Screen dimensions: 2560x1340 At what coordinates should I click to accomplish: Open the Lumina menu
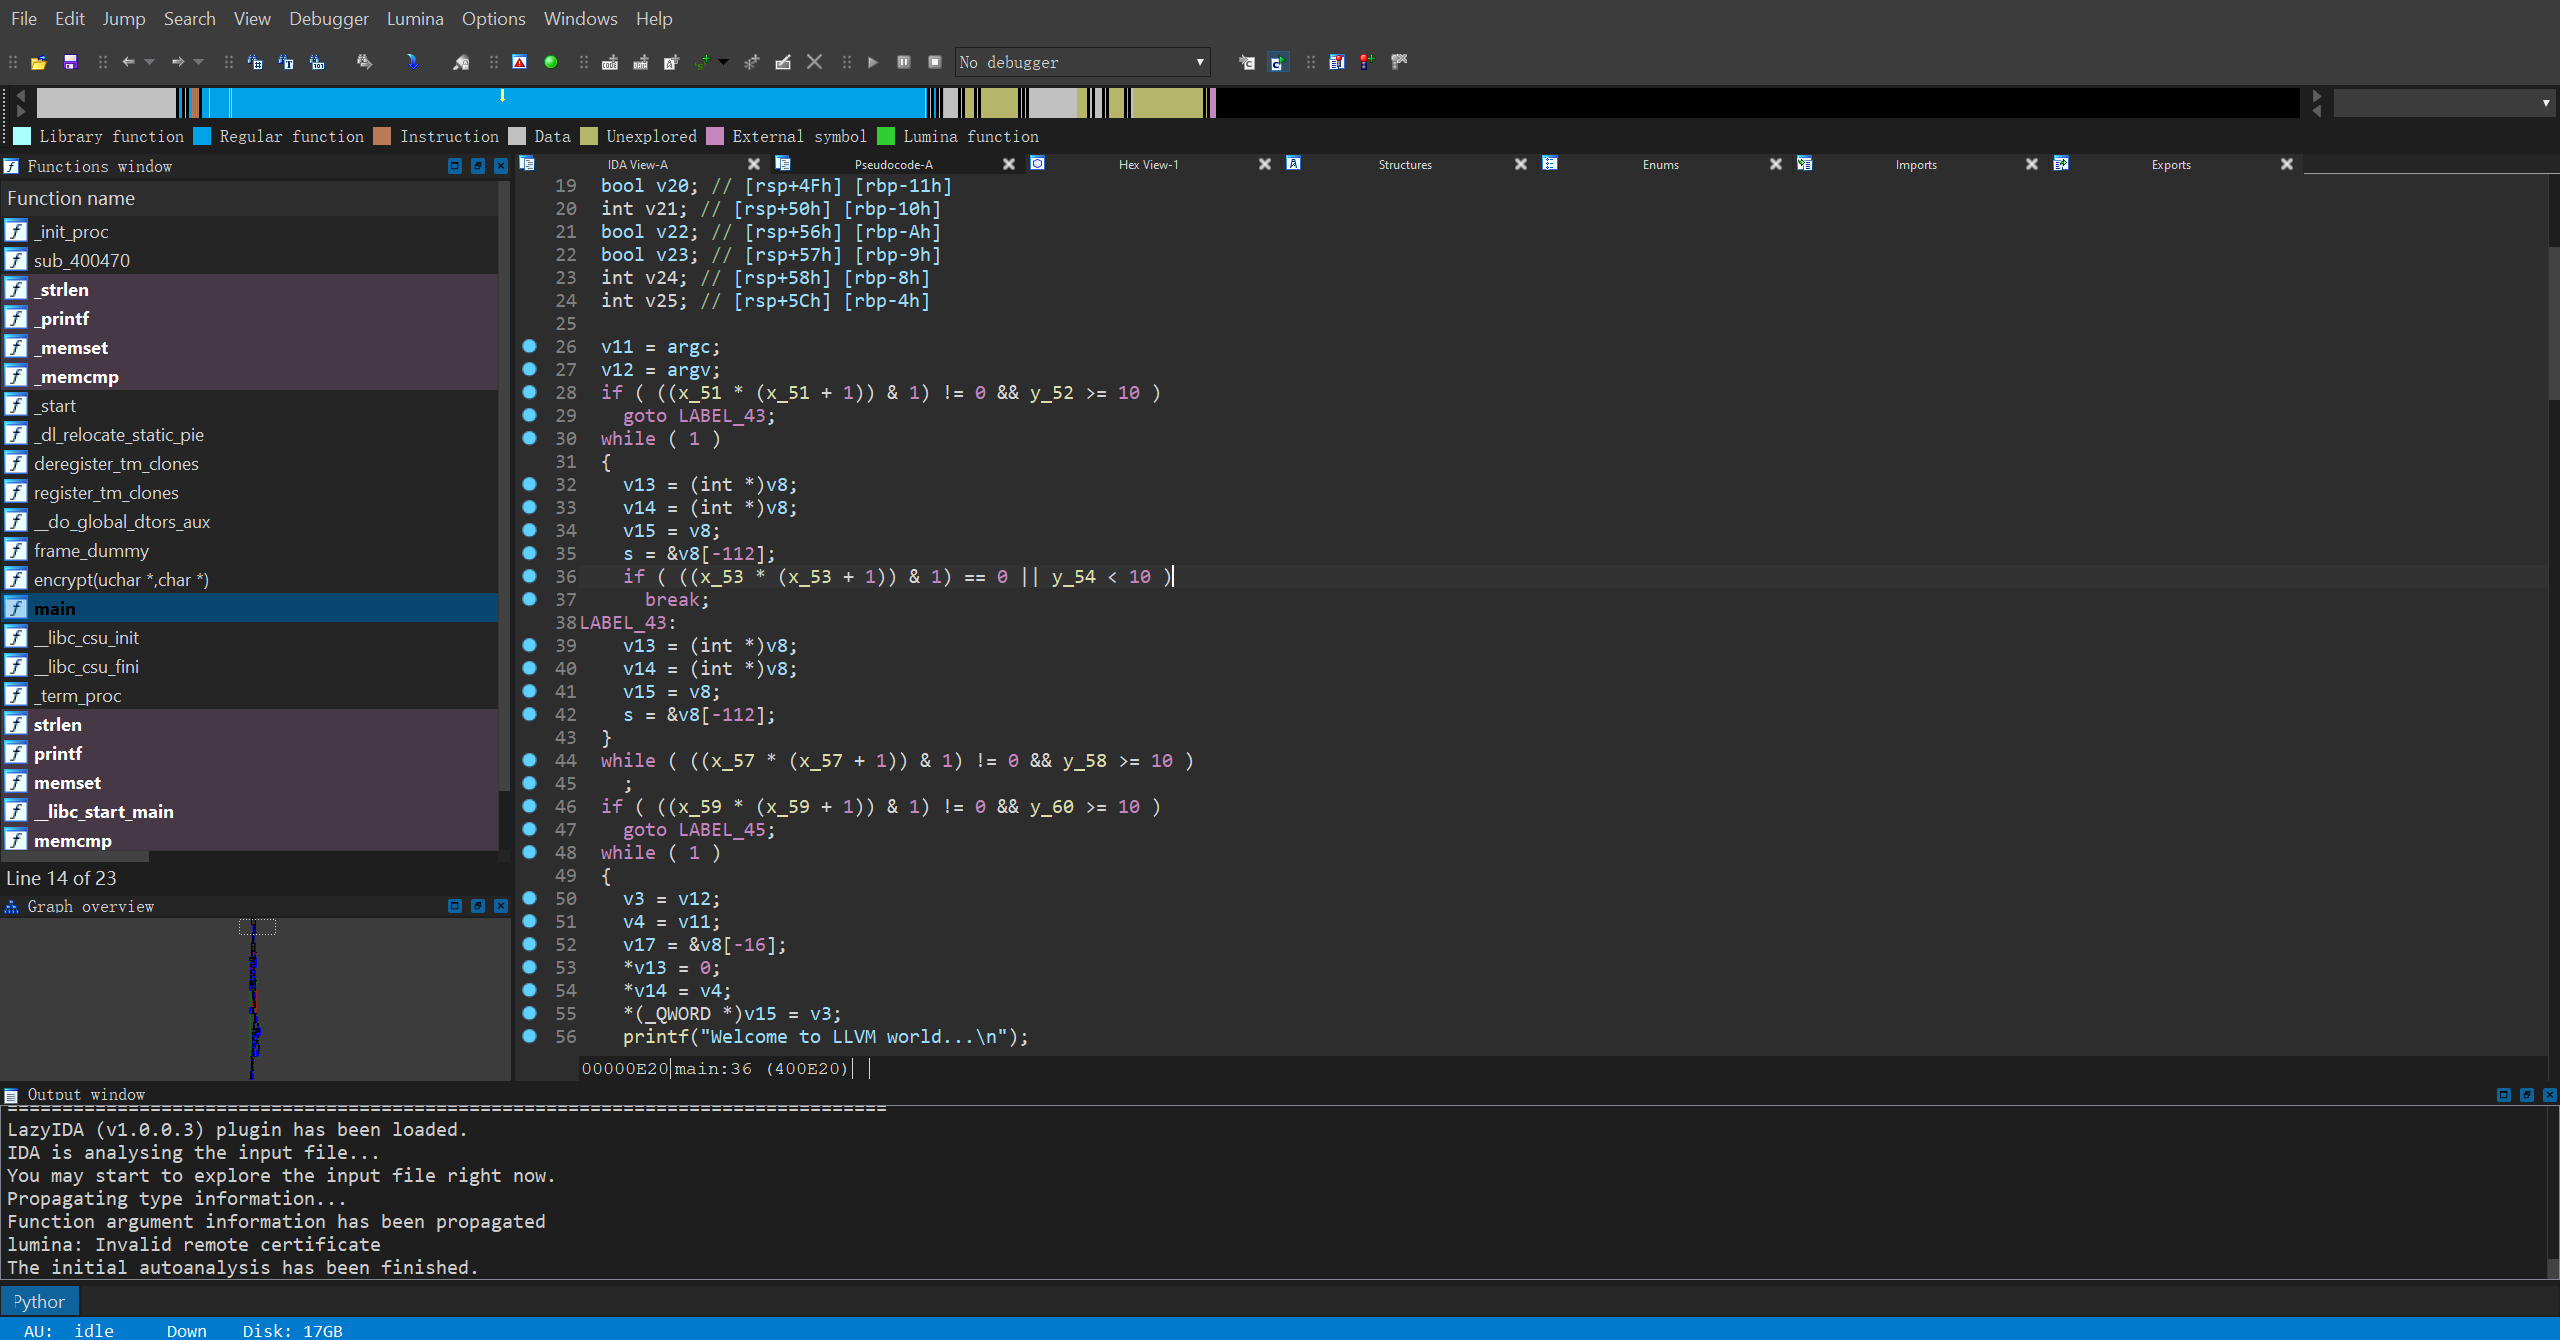pos(414,18)
